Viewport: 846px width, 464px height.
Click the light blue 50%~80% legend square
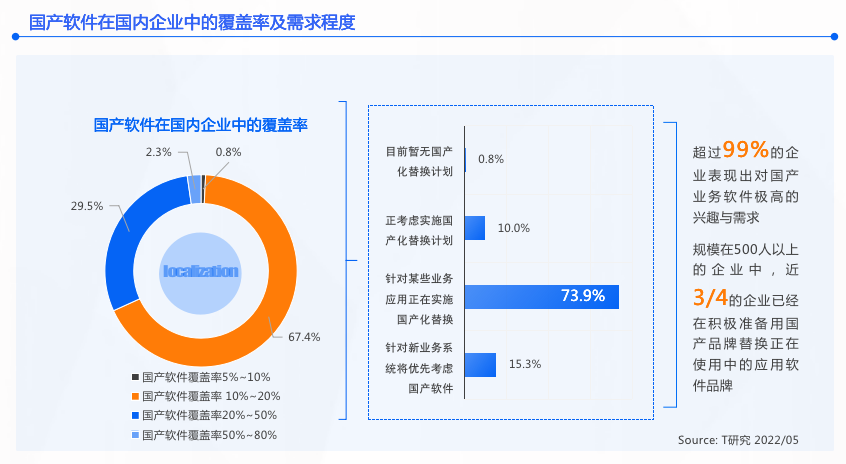click(x=135, y=435)
